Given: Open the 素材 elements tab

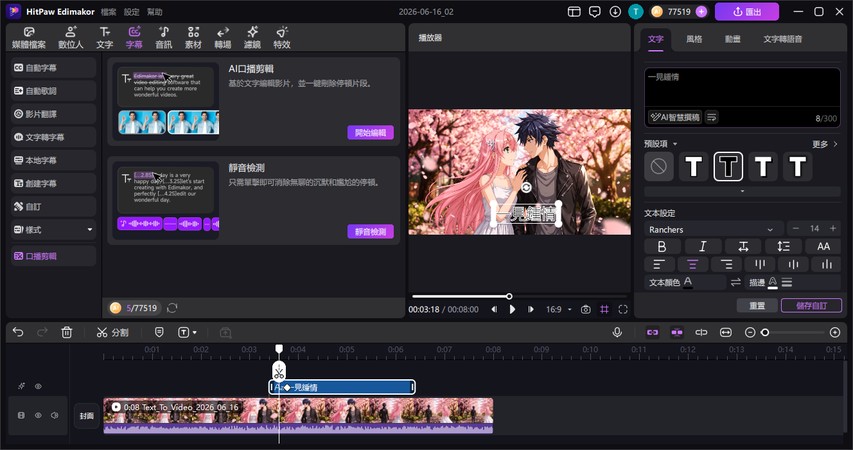Looking at the screenshot, I should (x=193, y=38).
